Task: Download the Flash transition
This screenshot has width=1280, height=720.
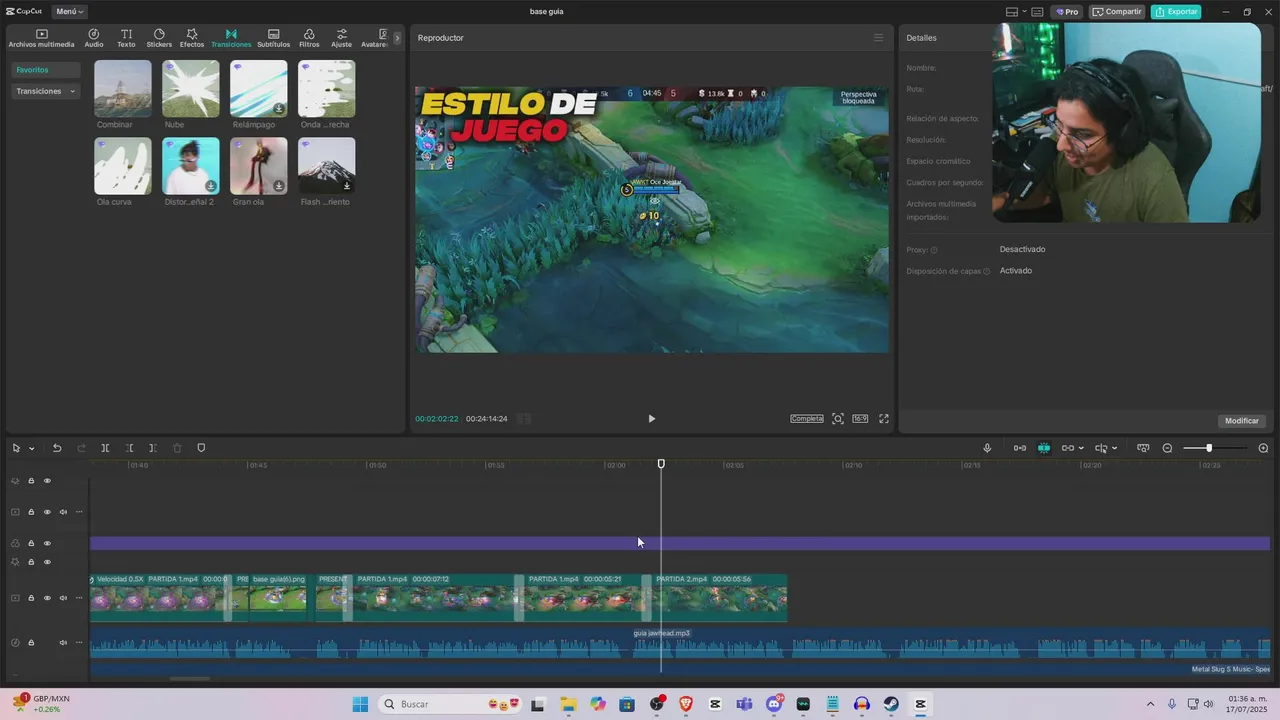Action: (x=347, y=186)
